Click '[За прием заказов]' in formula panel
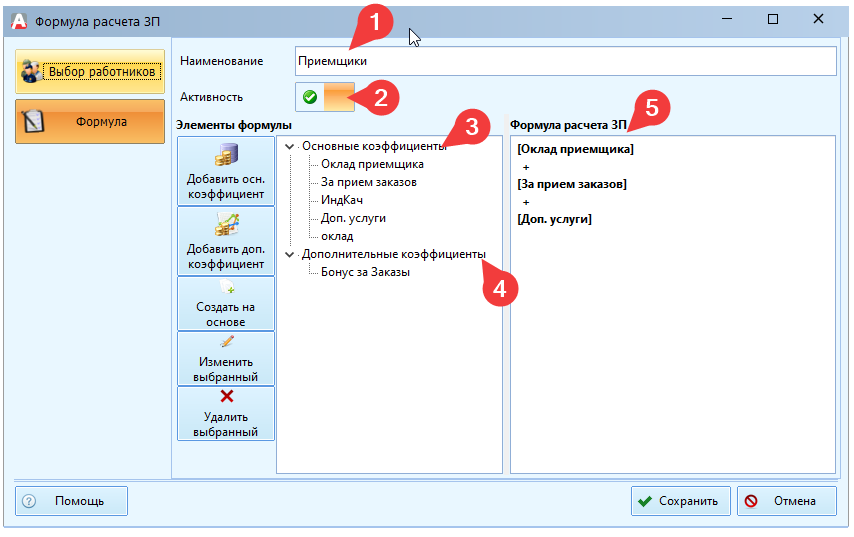 point(571,184)
